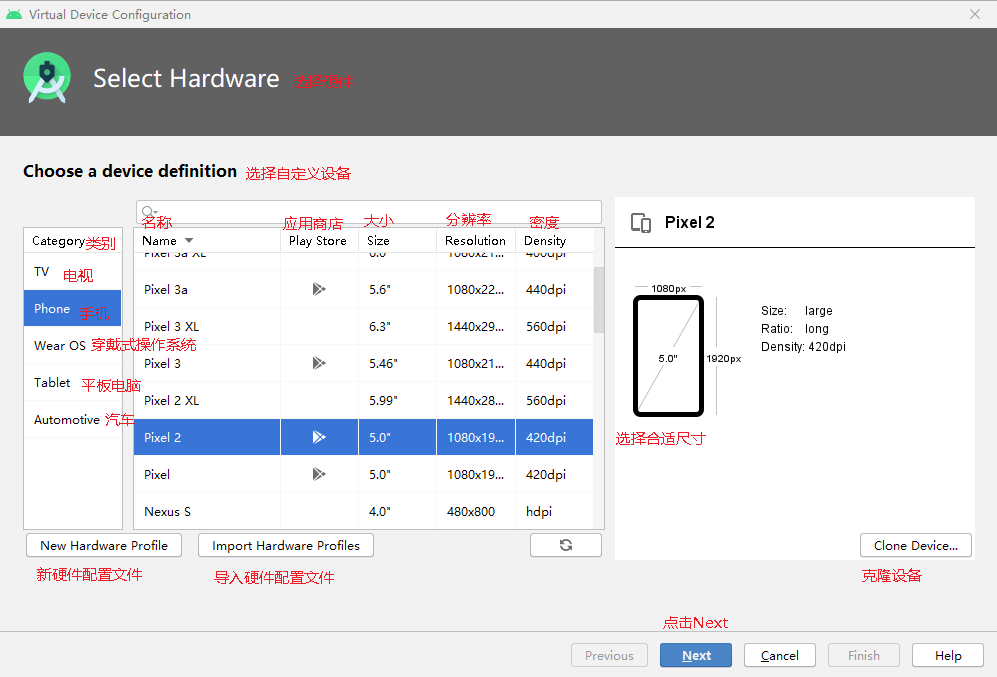The width and height of the screenshot is (997, 677).
Task: Click the Play Store icon for Pixel 3
Action: [x=319, y=363]
